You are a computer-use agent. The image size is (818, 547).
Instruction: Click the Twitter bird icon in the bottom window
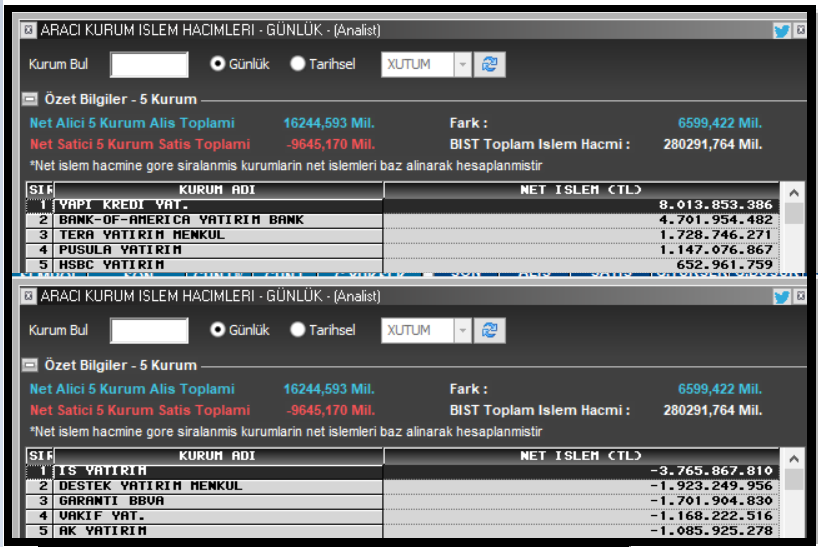pos(781,297)
